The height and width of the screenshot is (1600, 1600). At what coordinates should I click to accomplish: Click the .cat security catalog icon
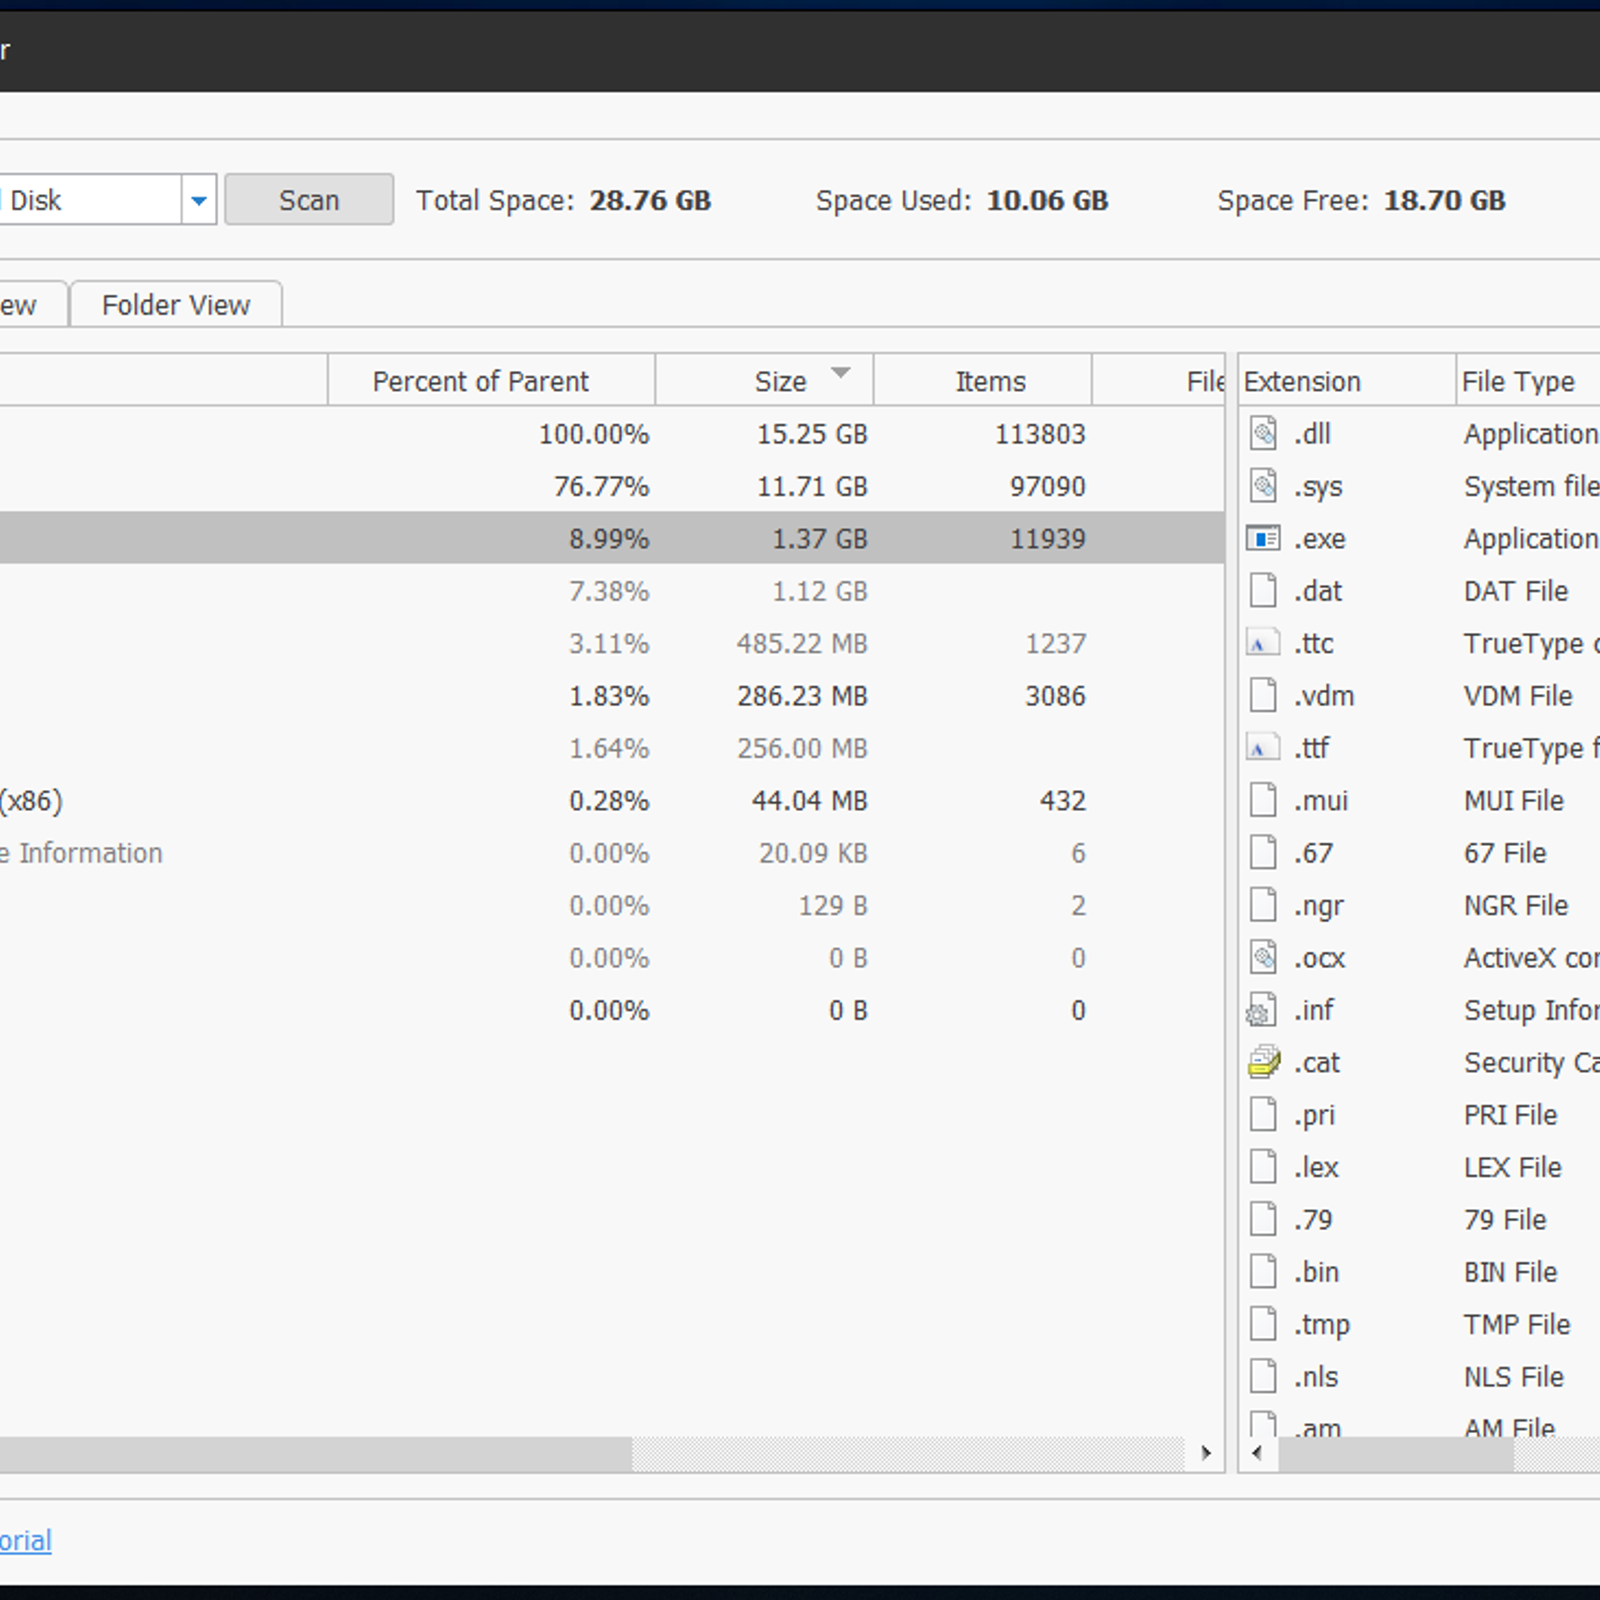(x=1263, y=1063)
